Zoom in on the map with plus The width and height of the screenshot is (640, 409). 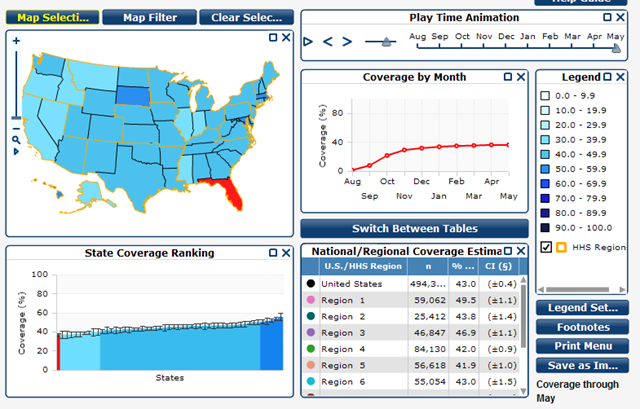(16, 40)
